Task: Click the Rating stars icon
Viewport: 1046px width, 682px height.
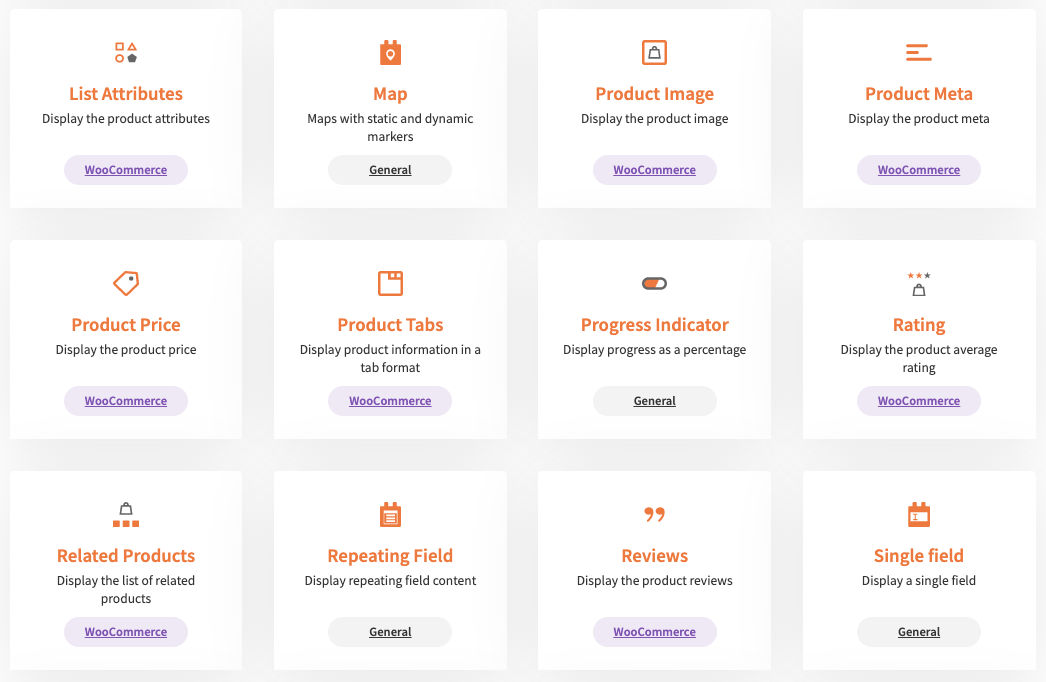Action: coord(918,283)
